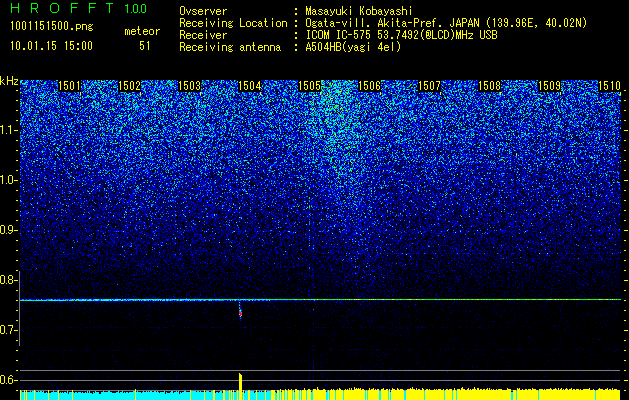
Task: Click the date stamp 10.01.15 15:00
Action: click(51, 46)
